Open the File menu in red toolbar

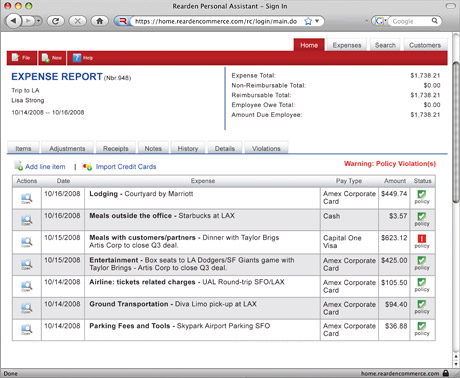point(21,58)
